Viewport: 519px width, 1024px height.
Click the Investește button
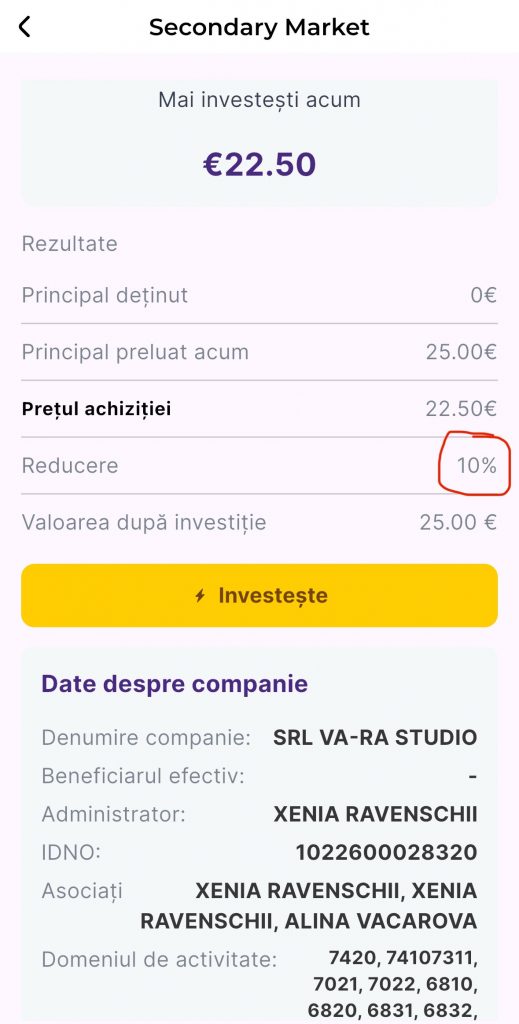click(x=259, y=596)
